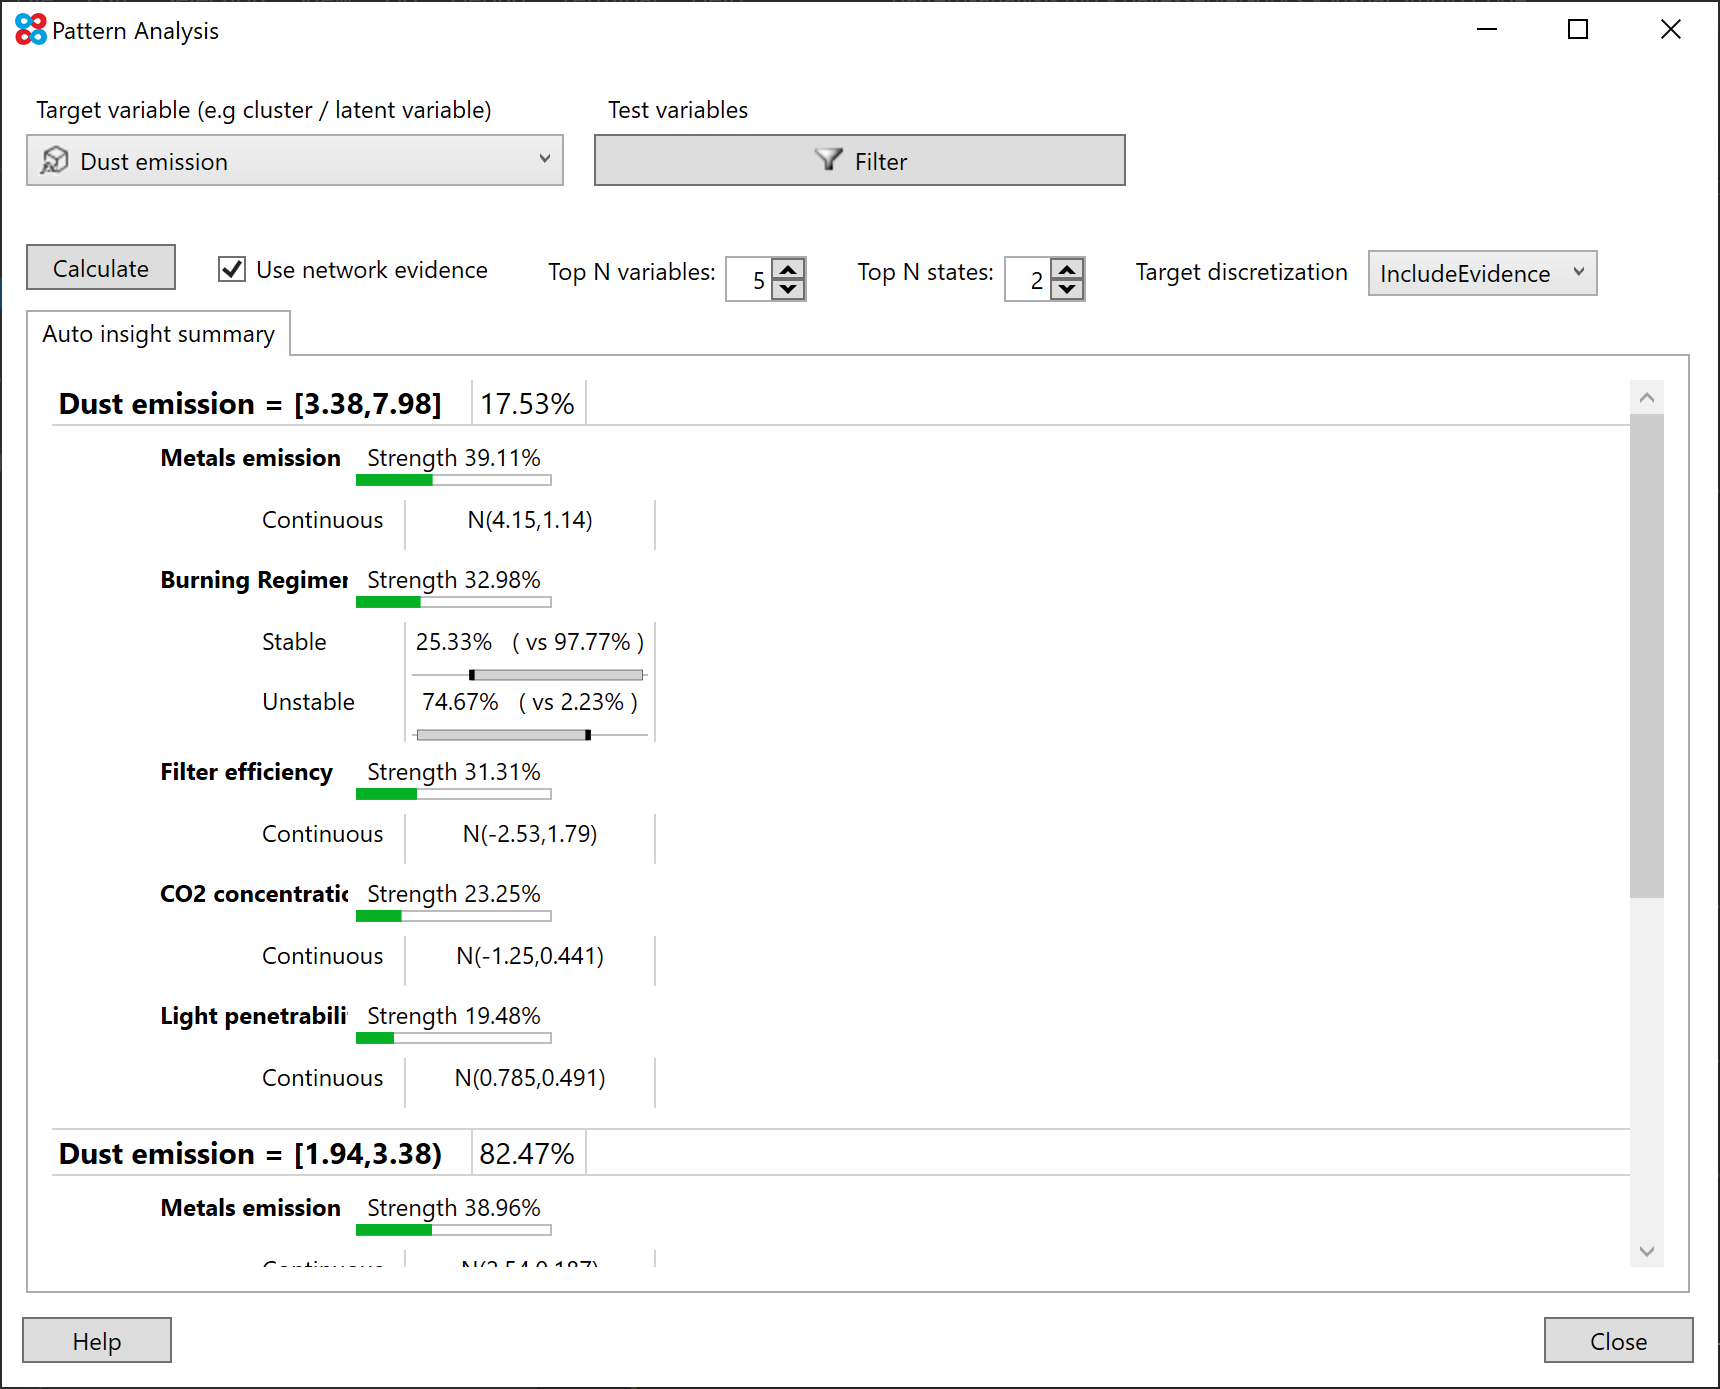Expand the Dust emission combo box chevron

(545, 160)
